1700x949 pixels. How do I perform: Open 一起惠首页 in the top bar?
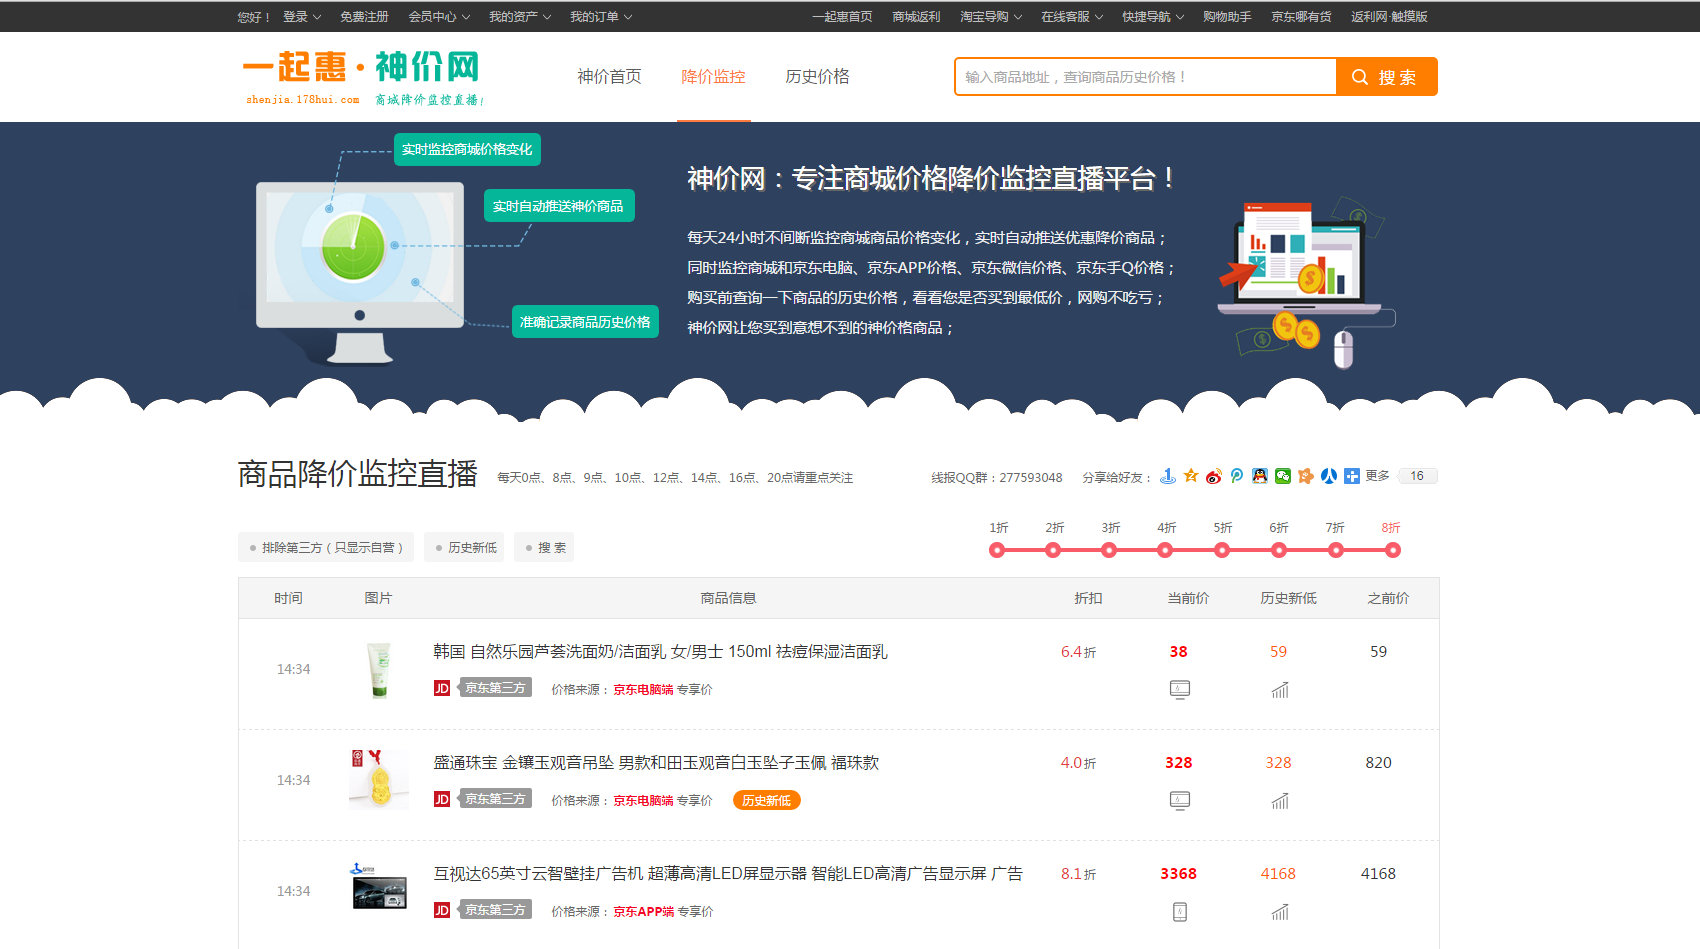tap(842, 17)
